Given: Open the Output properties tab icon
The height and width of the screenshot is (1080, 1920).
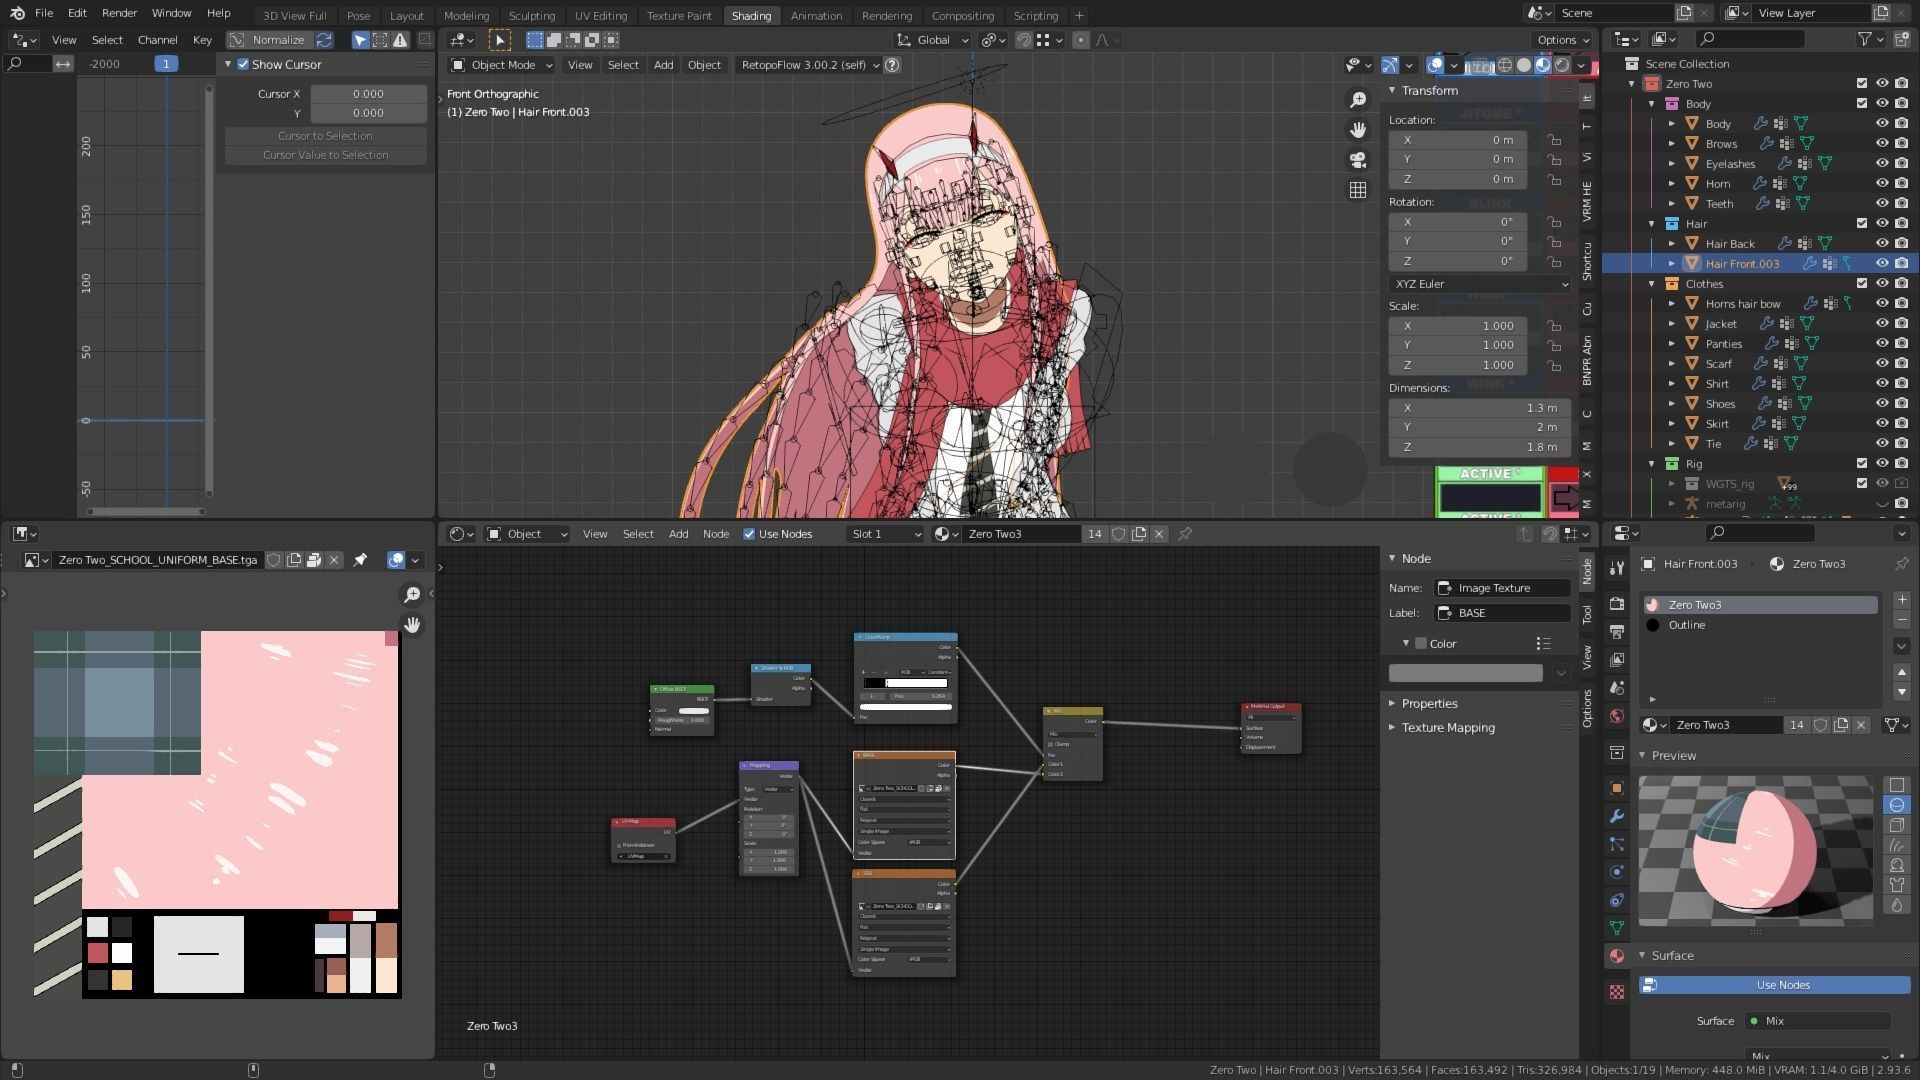Looking at the screenshot, I should pyautogui.click(x=1617, y=632).
